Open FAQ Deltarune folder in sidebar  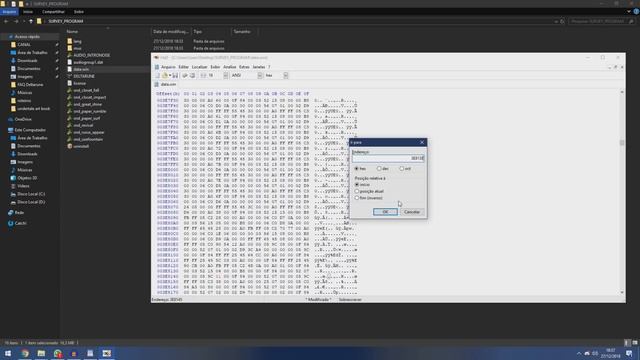pyautogui.click(x=30, y=84)
